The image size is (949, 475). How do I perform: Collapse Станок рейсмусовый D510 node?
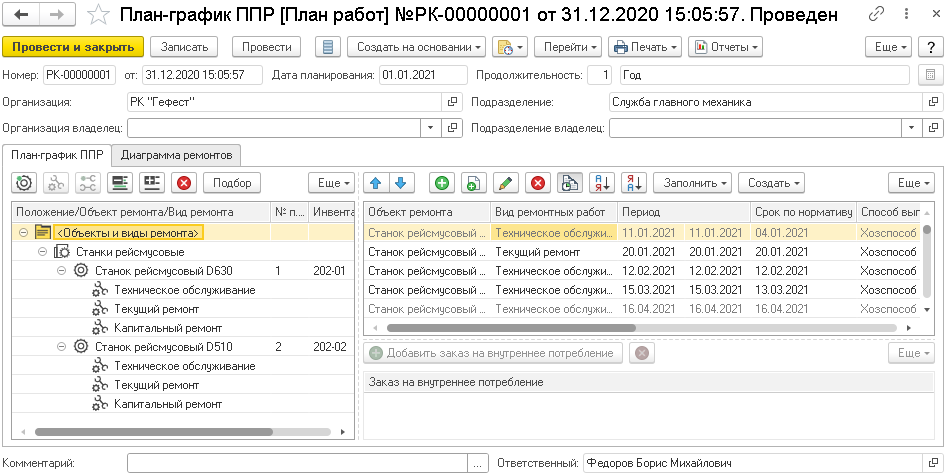click(61, 347)
